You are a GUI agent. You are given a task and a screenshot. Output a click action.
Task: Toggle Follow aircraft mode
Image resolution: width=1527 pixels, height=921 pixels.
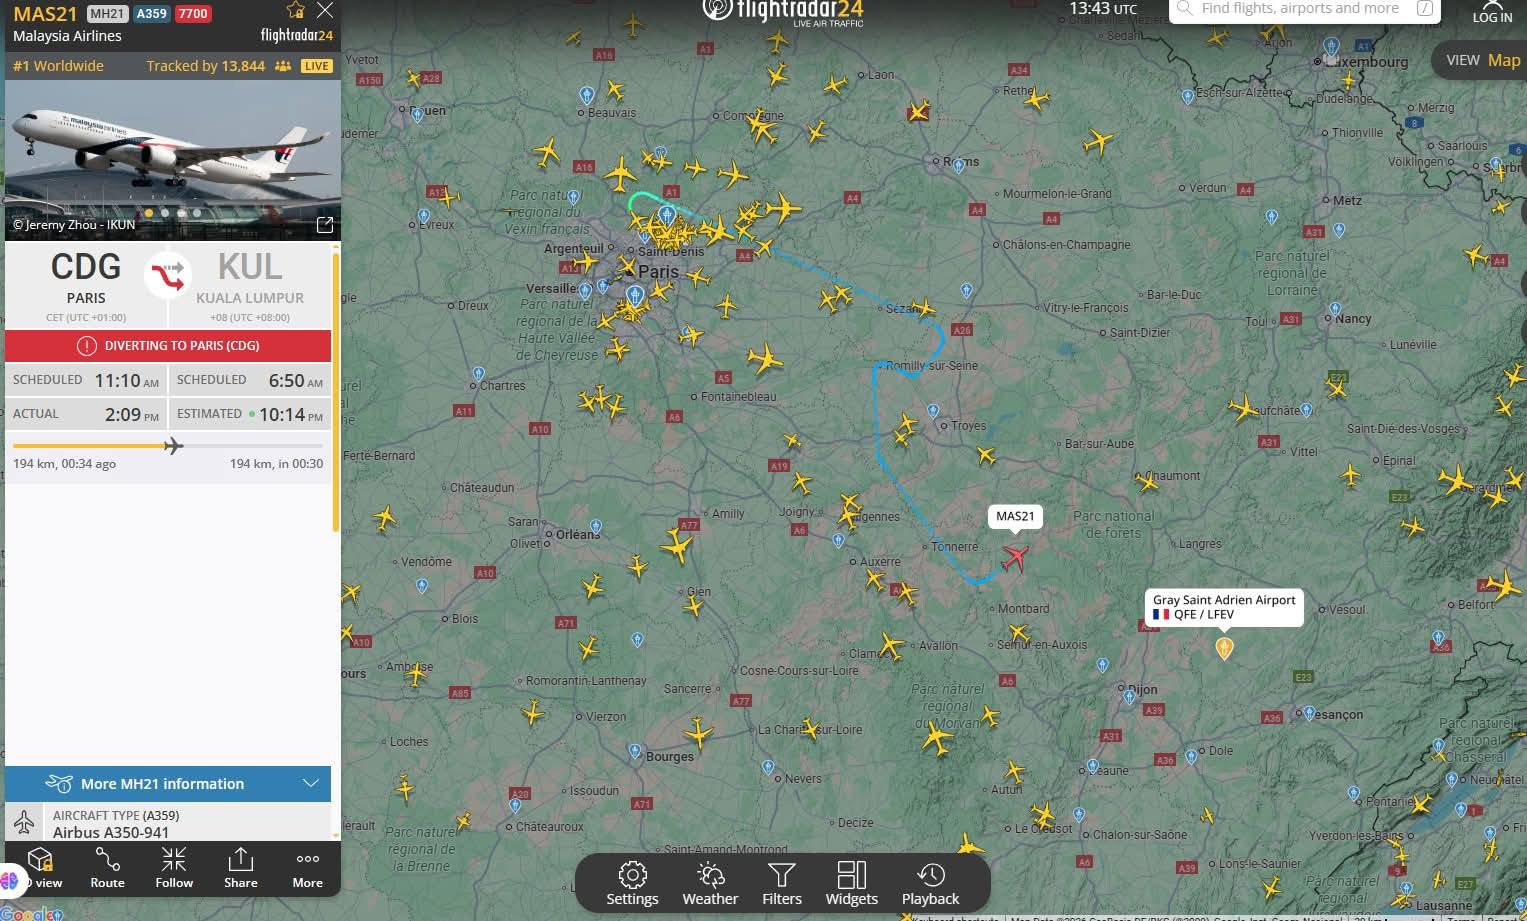coord(174,867)
